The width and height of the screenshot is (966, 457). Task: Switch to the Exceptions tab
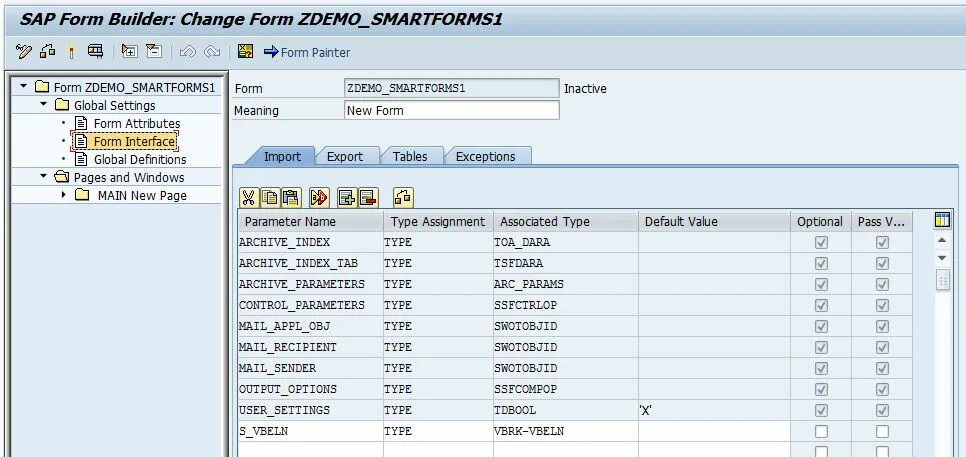pyautogui.click(x=485, y=156)
